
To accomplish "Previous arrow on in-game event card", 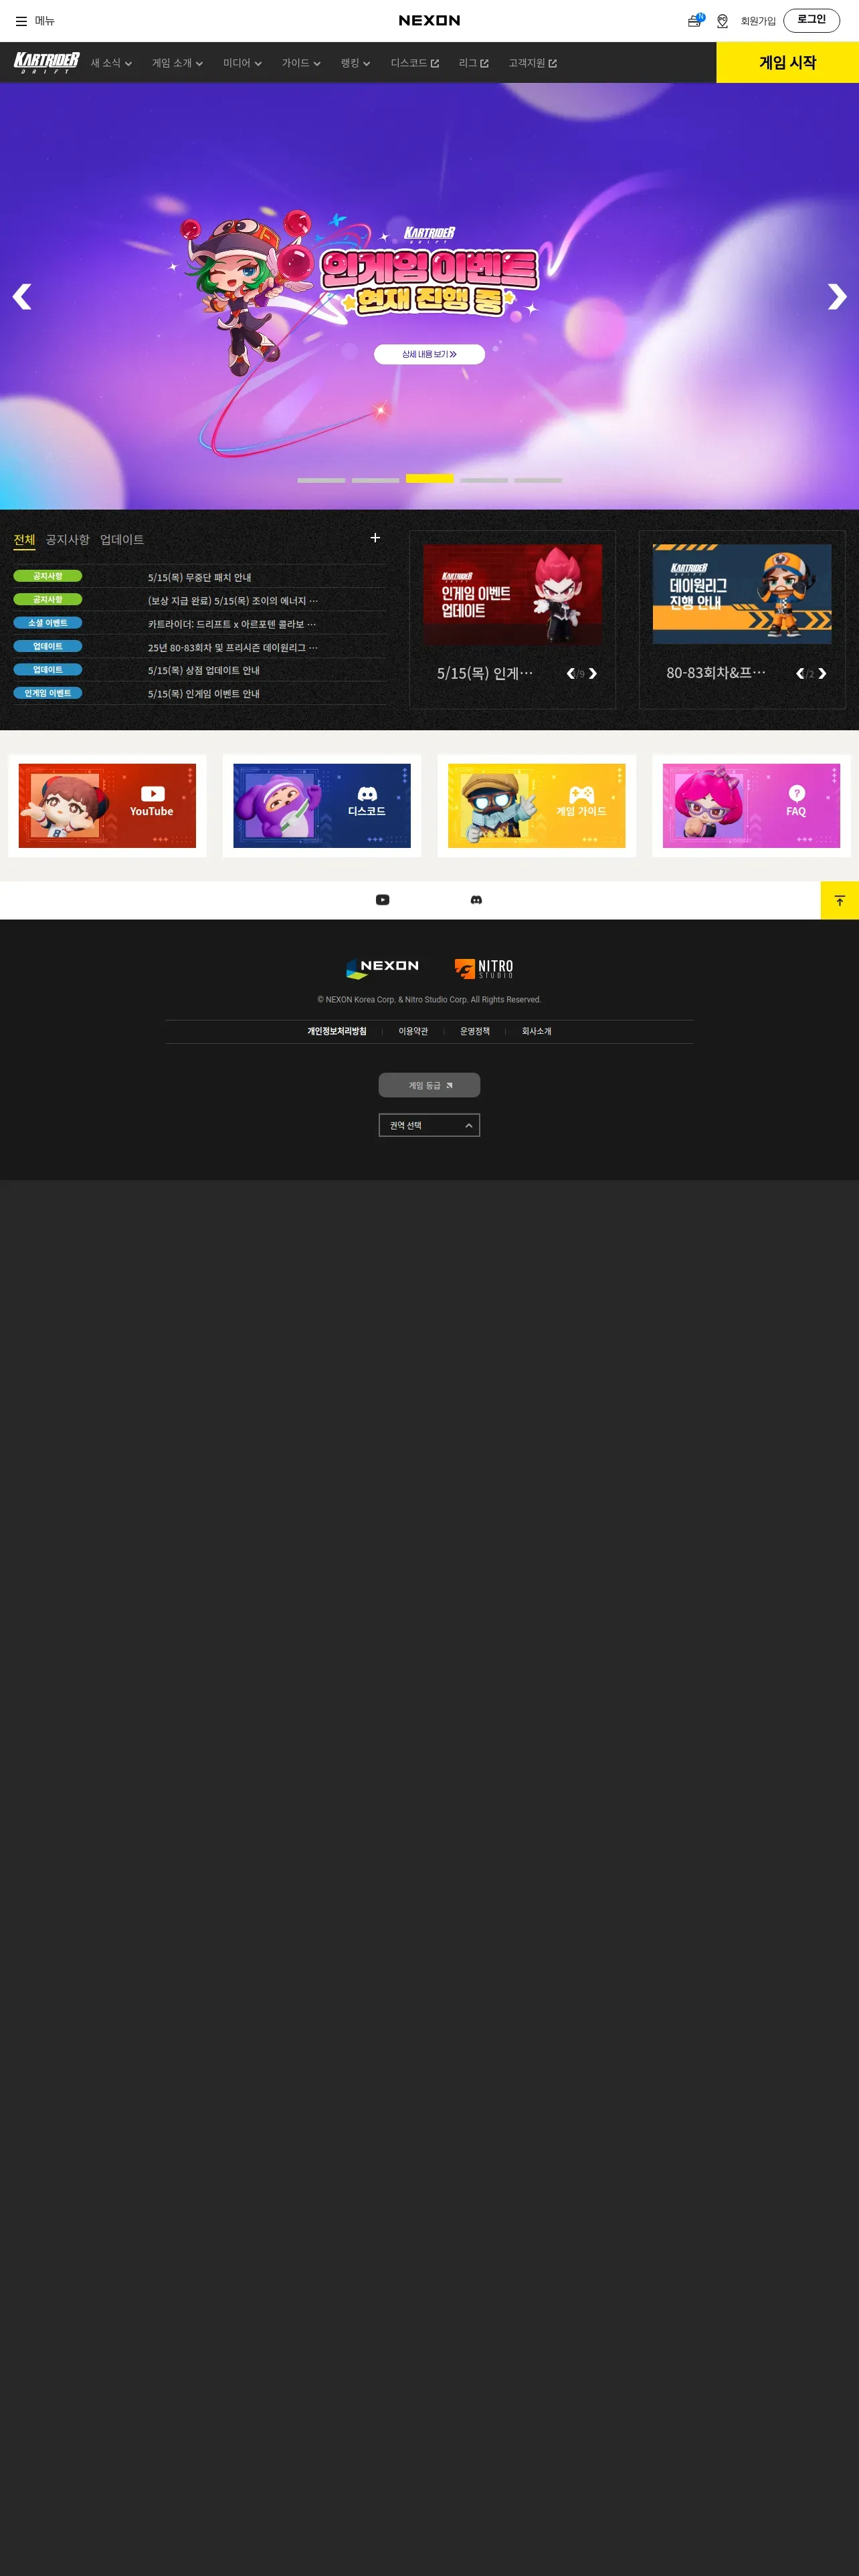I will pyautogui.click(x=571, y=674).
